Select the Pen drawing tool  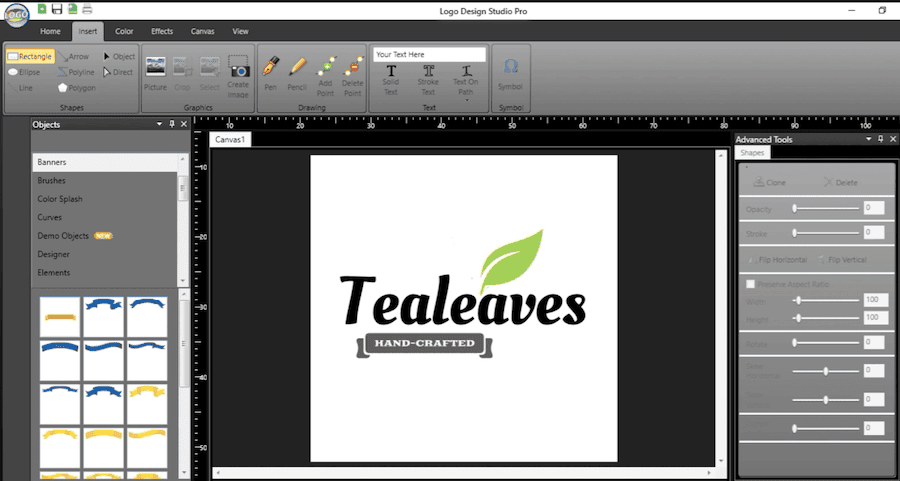(270, 73)
